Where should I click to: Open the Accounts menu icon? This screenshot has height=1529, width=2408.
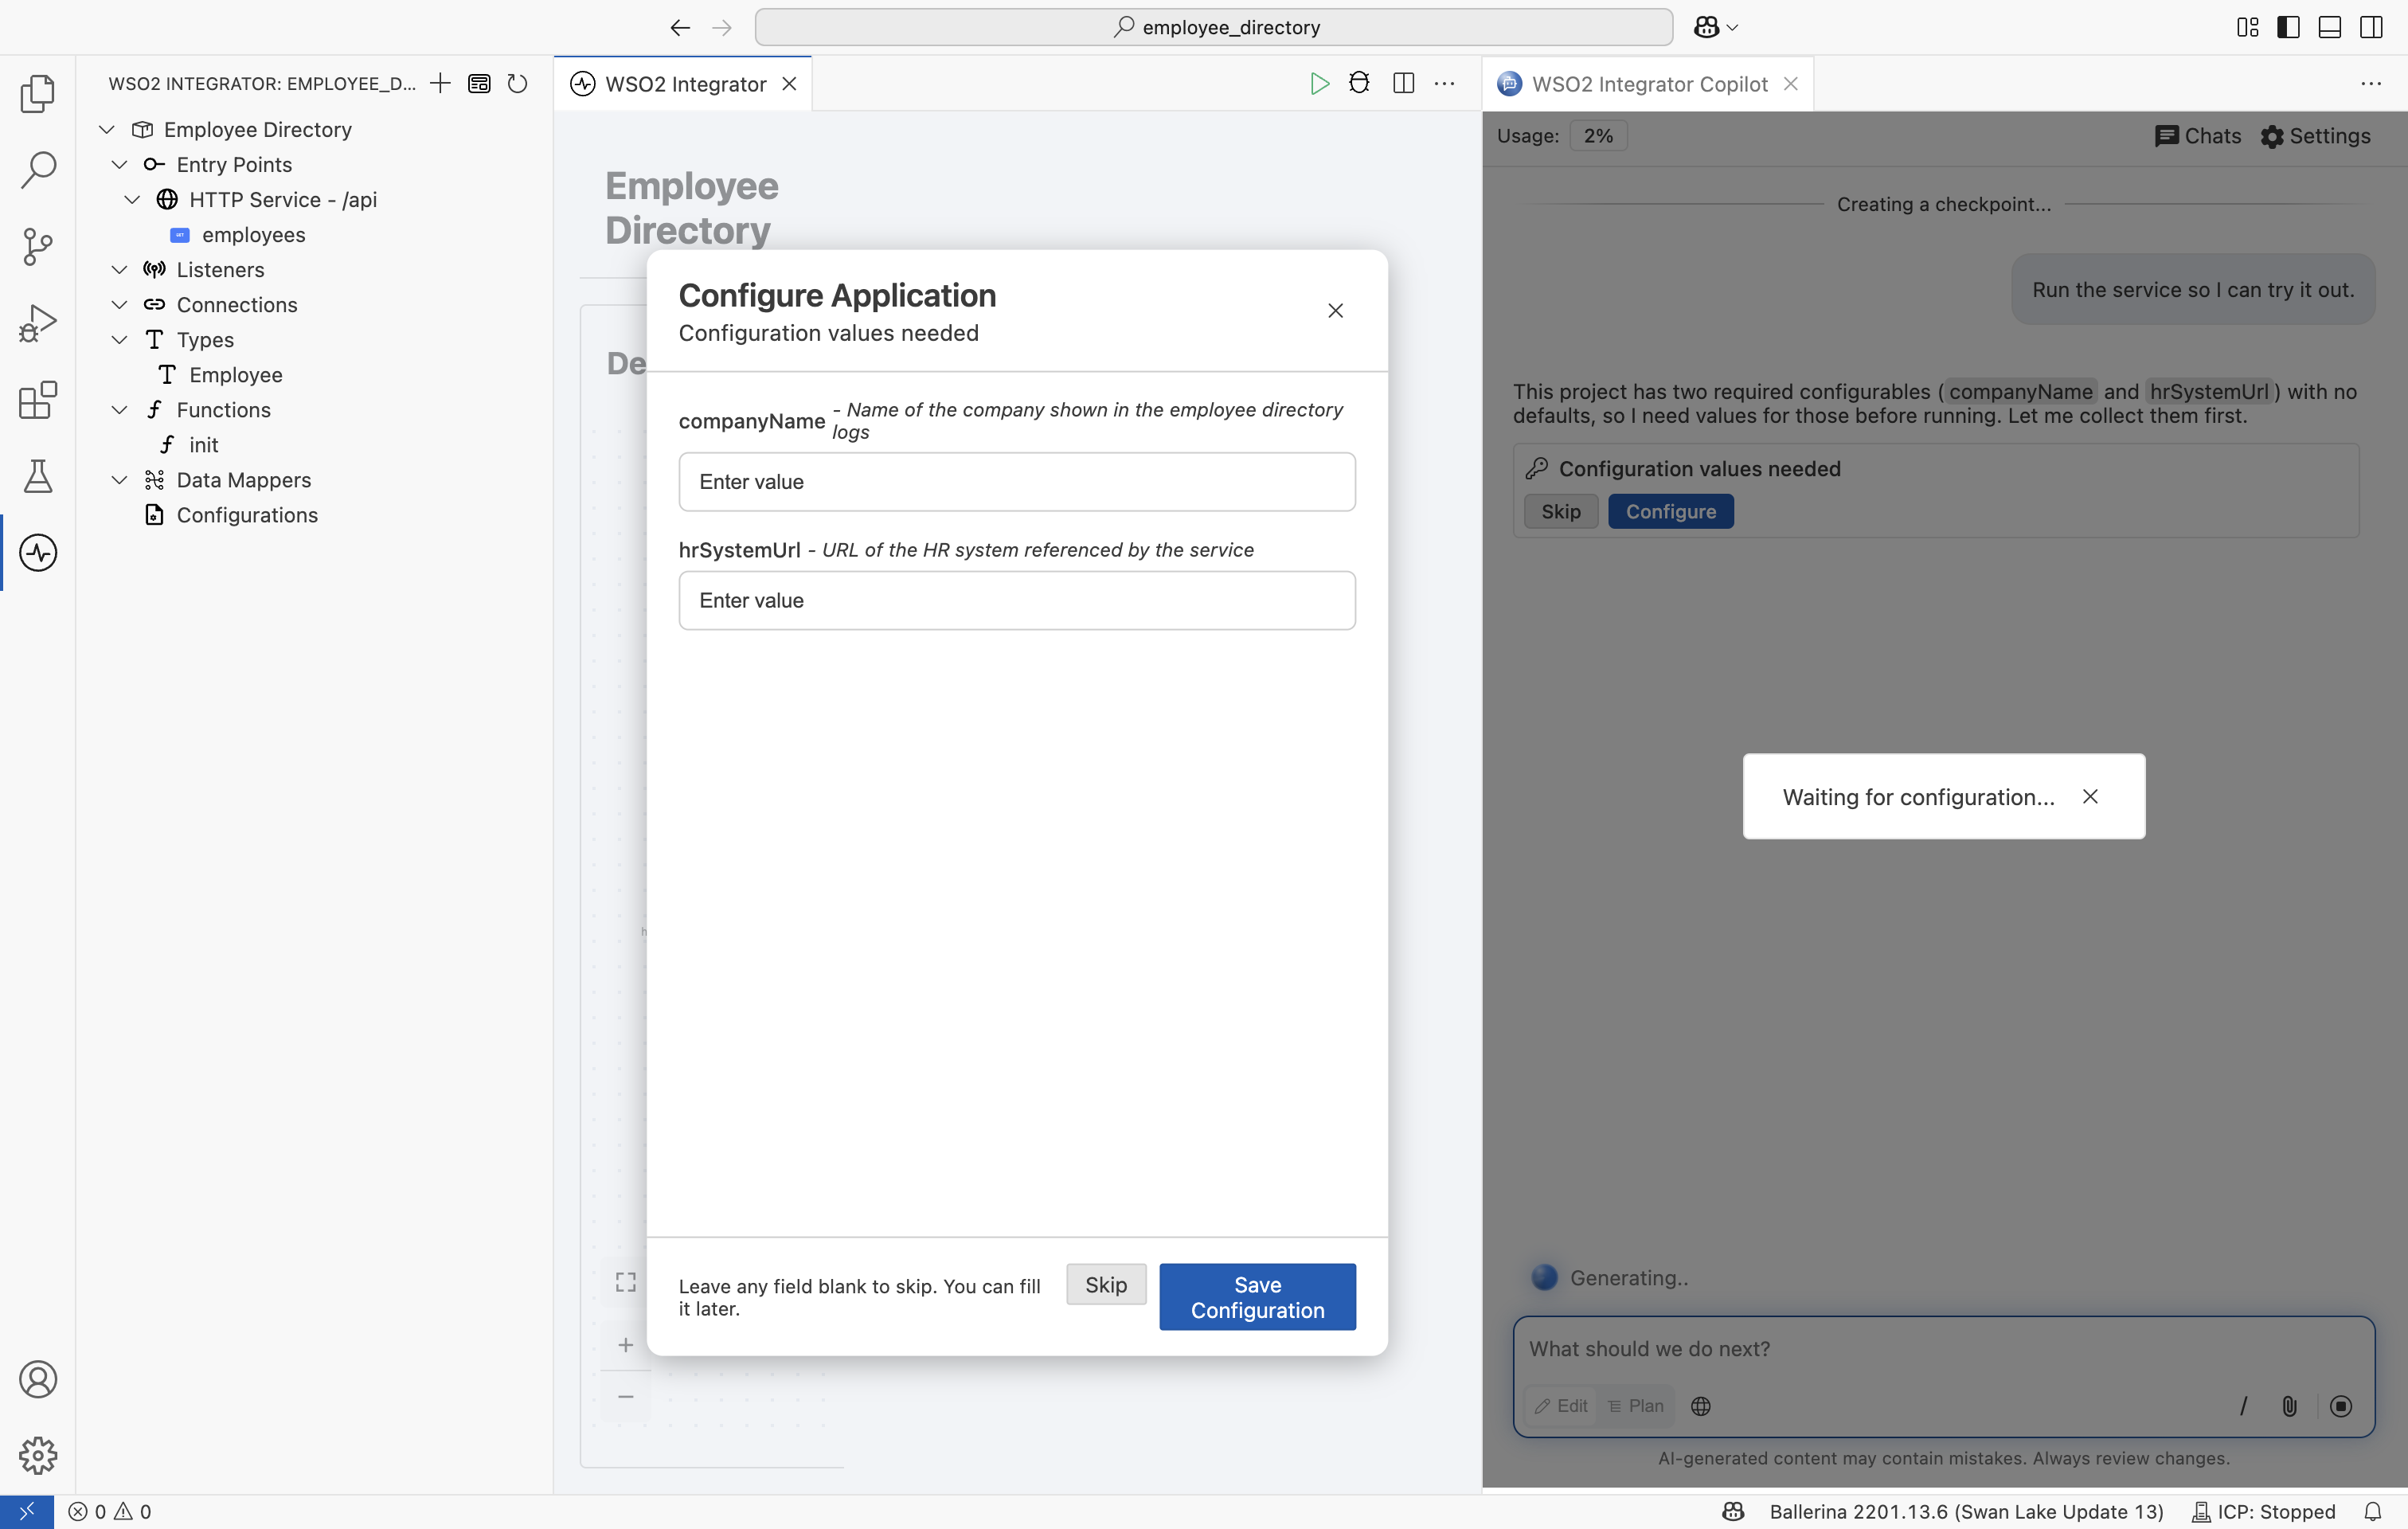[37, 1380]
